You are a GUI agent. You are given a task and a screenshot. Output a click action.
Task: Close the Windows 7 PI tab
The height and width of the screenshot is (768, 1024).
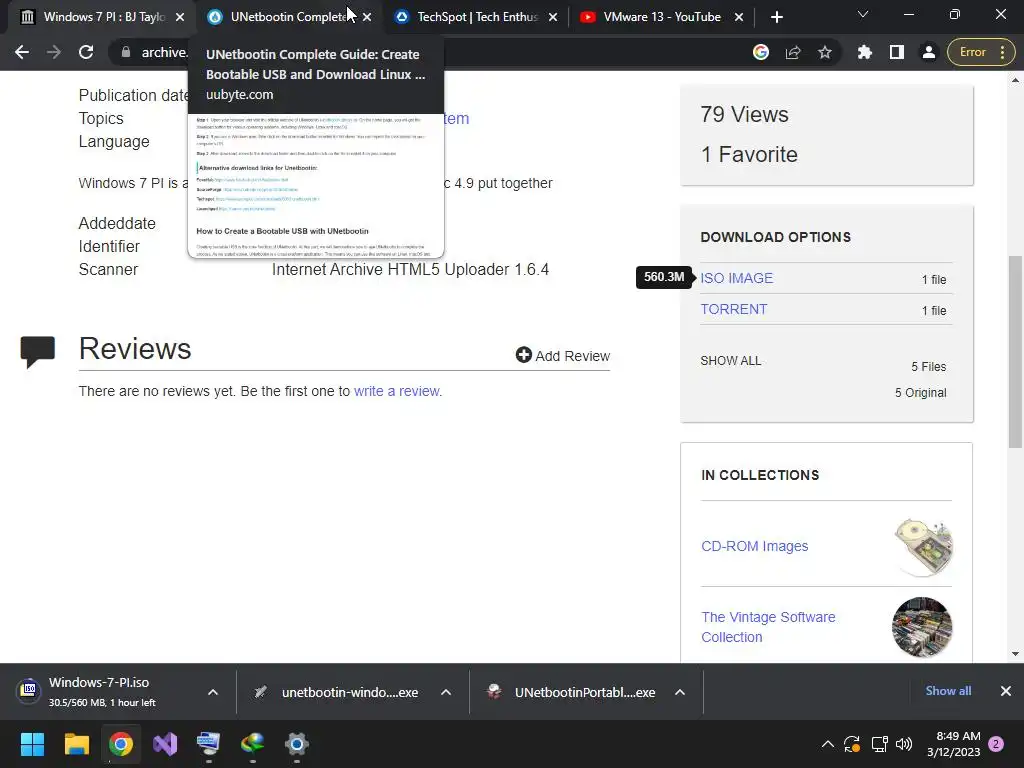click(x=180, y=17)
